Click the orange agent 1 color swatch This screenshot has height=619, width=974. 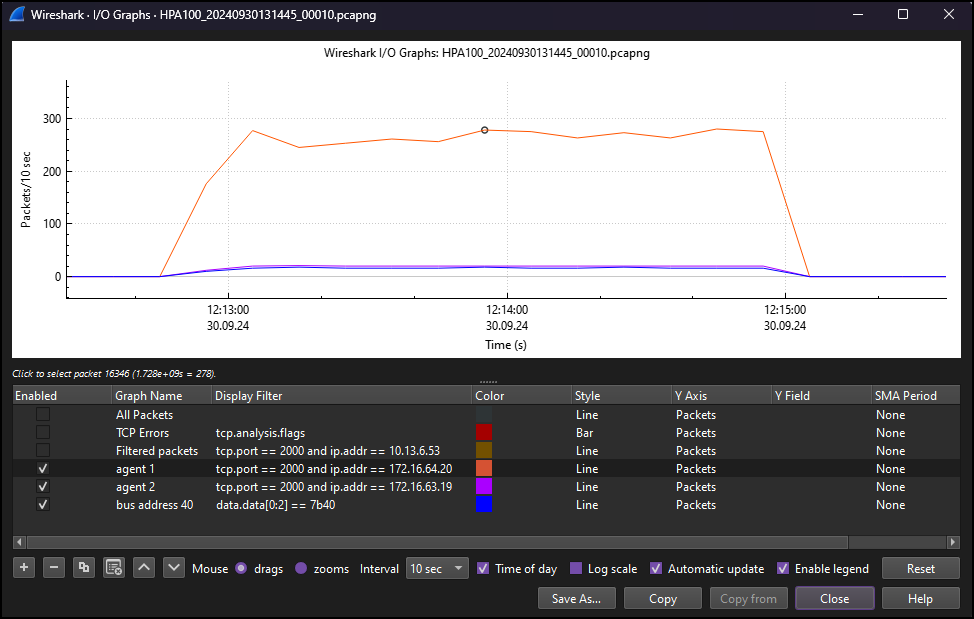(x=483, y=468)
